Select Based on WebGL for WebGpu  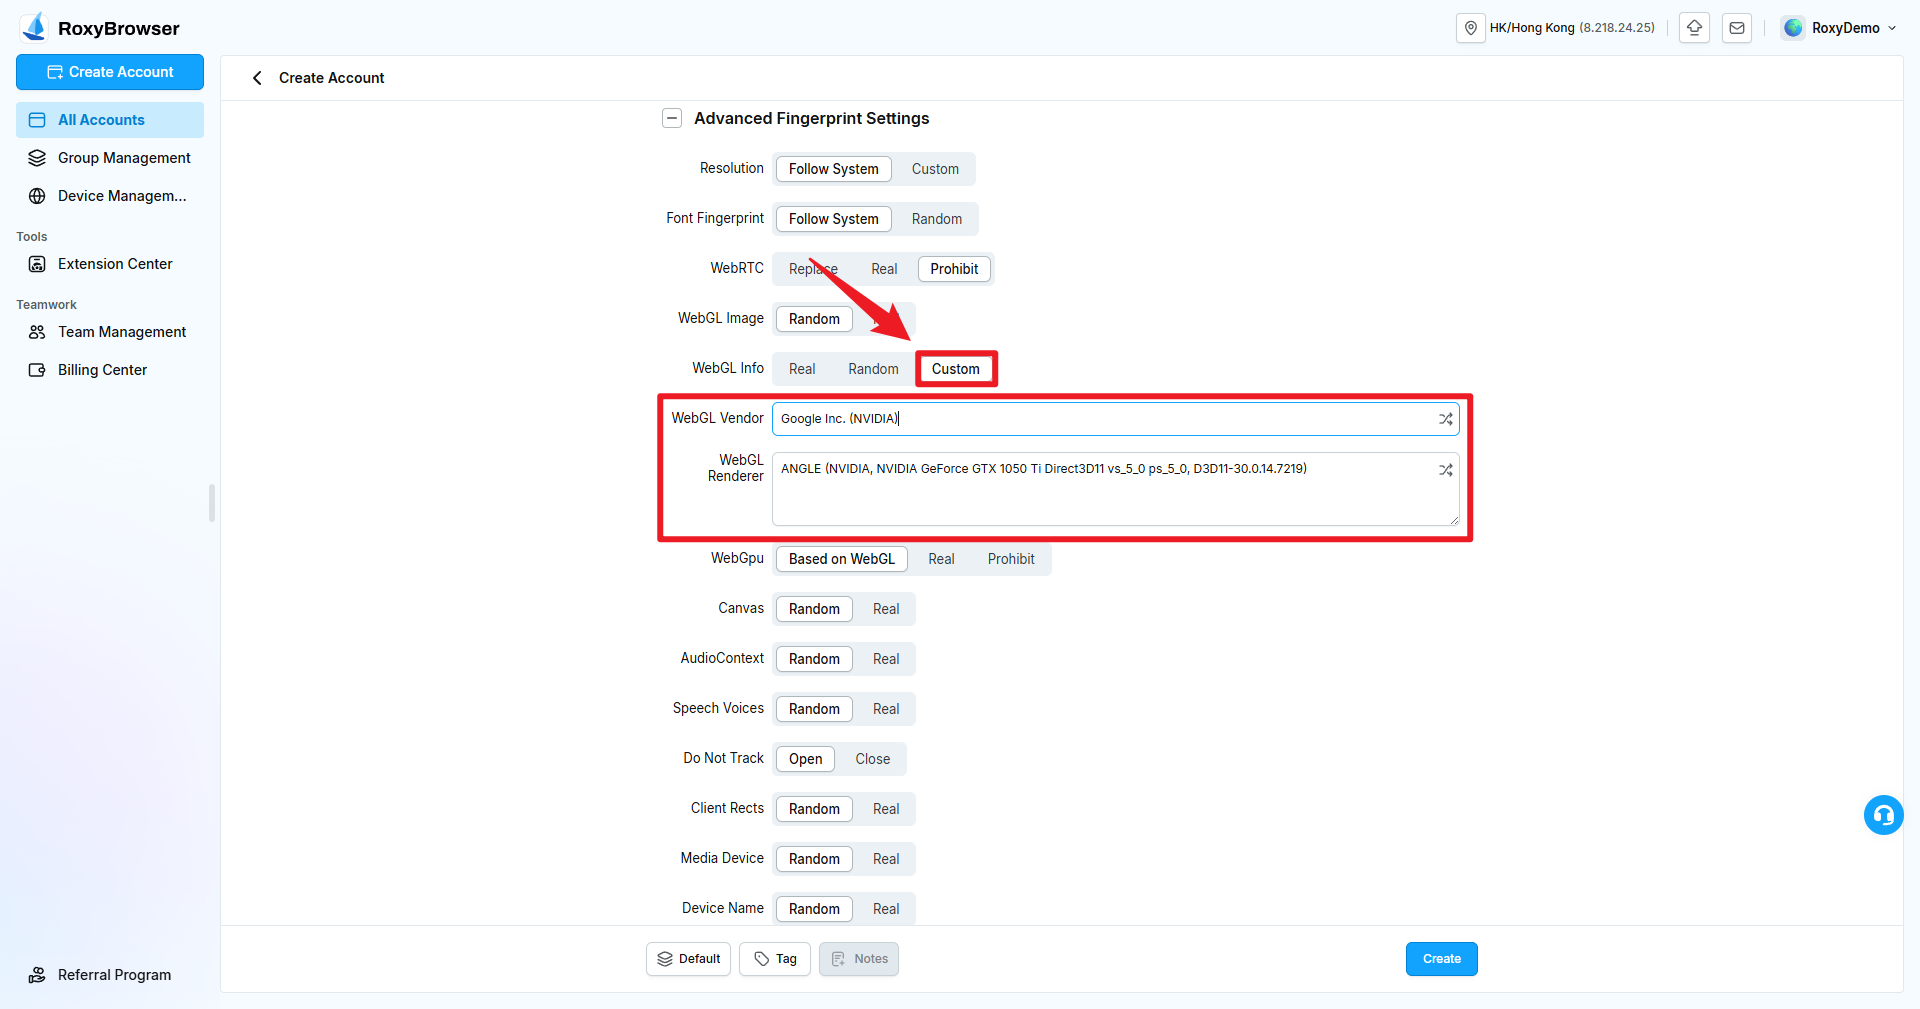(x=842, y=559)
